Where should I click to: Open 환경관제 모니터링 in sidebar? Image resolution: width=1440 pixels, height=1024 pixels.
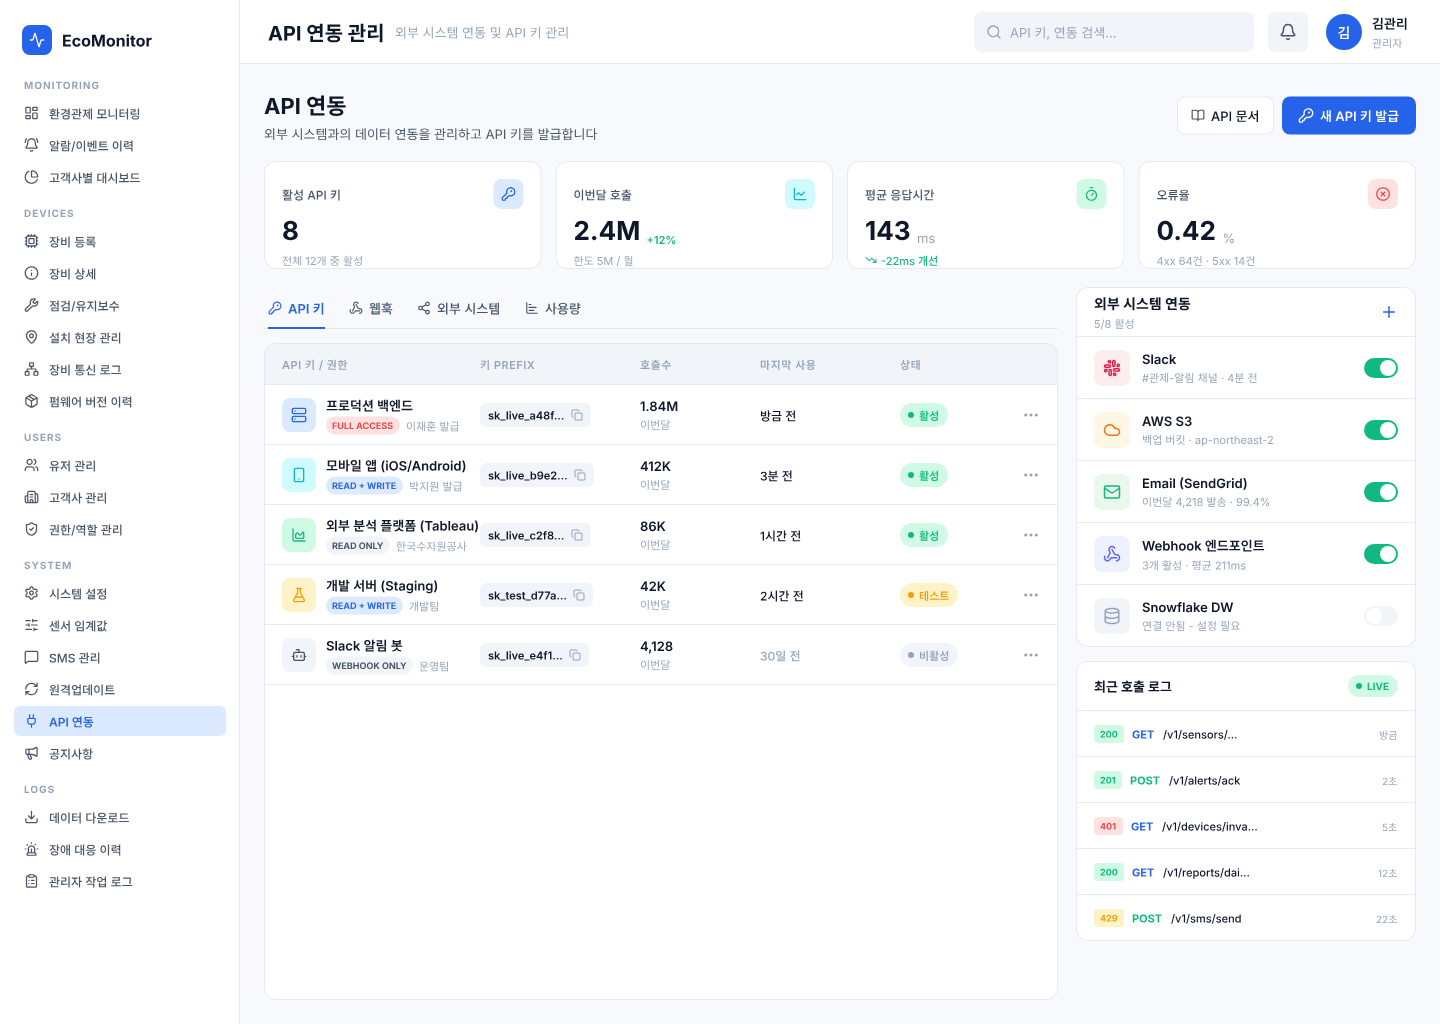coord(120,114)
